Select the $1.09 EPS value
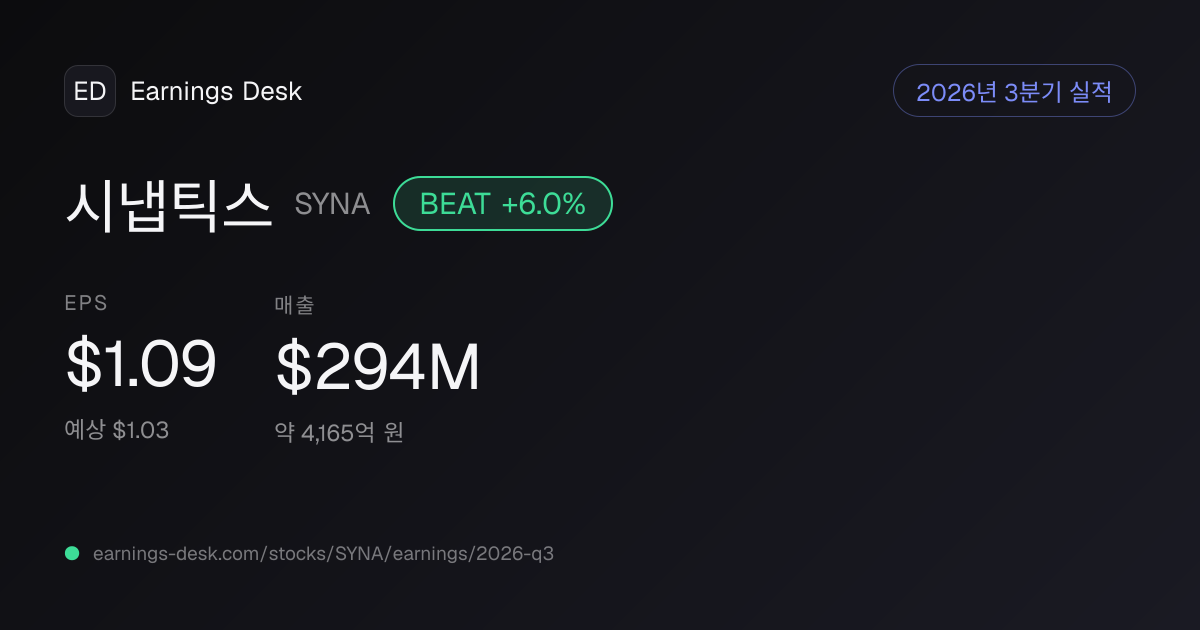The height and width of the screenshot is (630, 1200). 141,364
